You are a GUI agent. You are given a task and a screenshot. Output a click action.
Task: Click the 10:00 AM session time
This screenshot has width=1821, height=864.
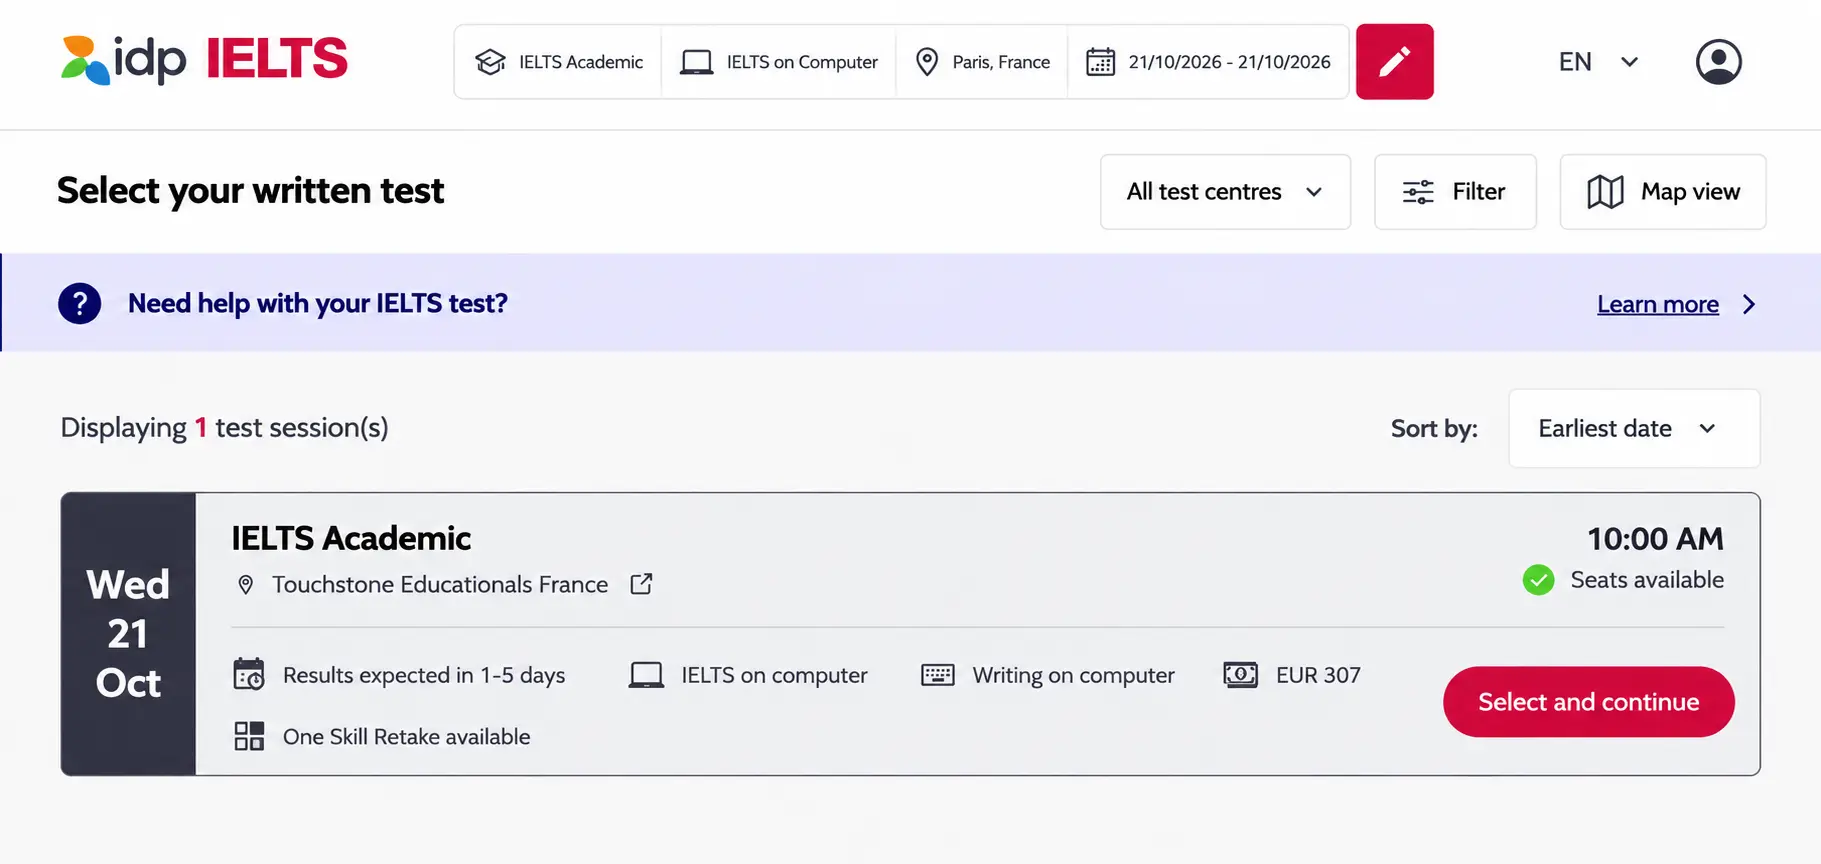pyautogui.click(x=1655, y=539)
